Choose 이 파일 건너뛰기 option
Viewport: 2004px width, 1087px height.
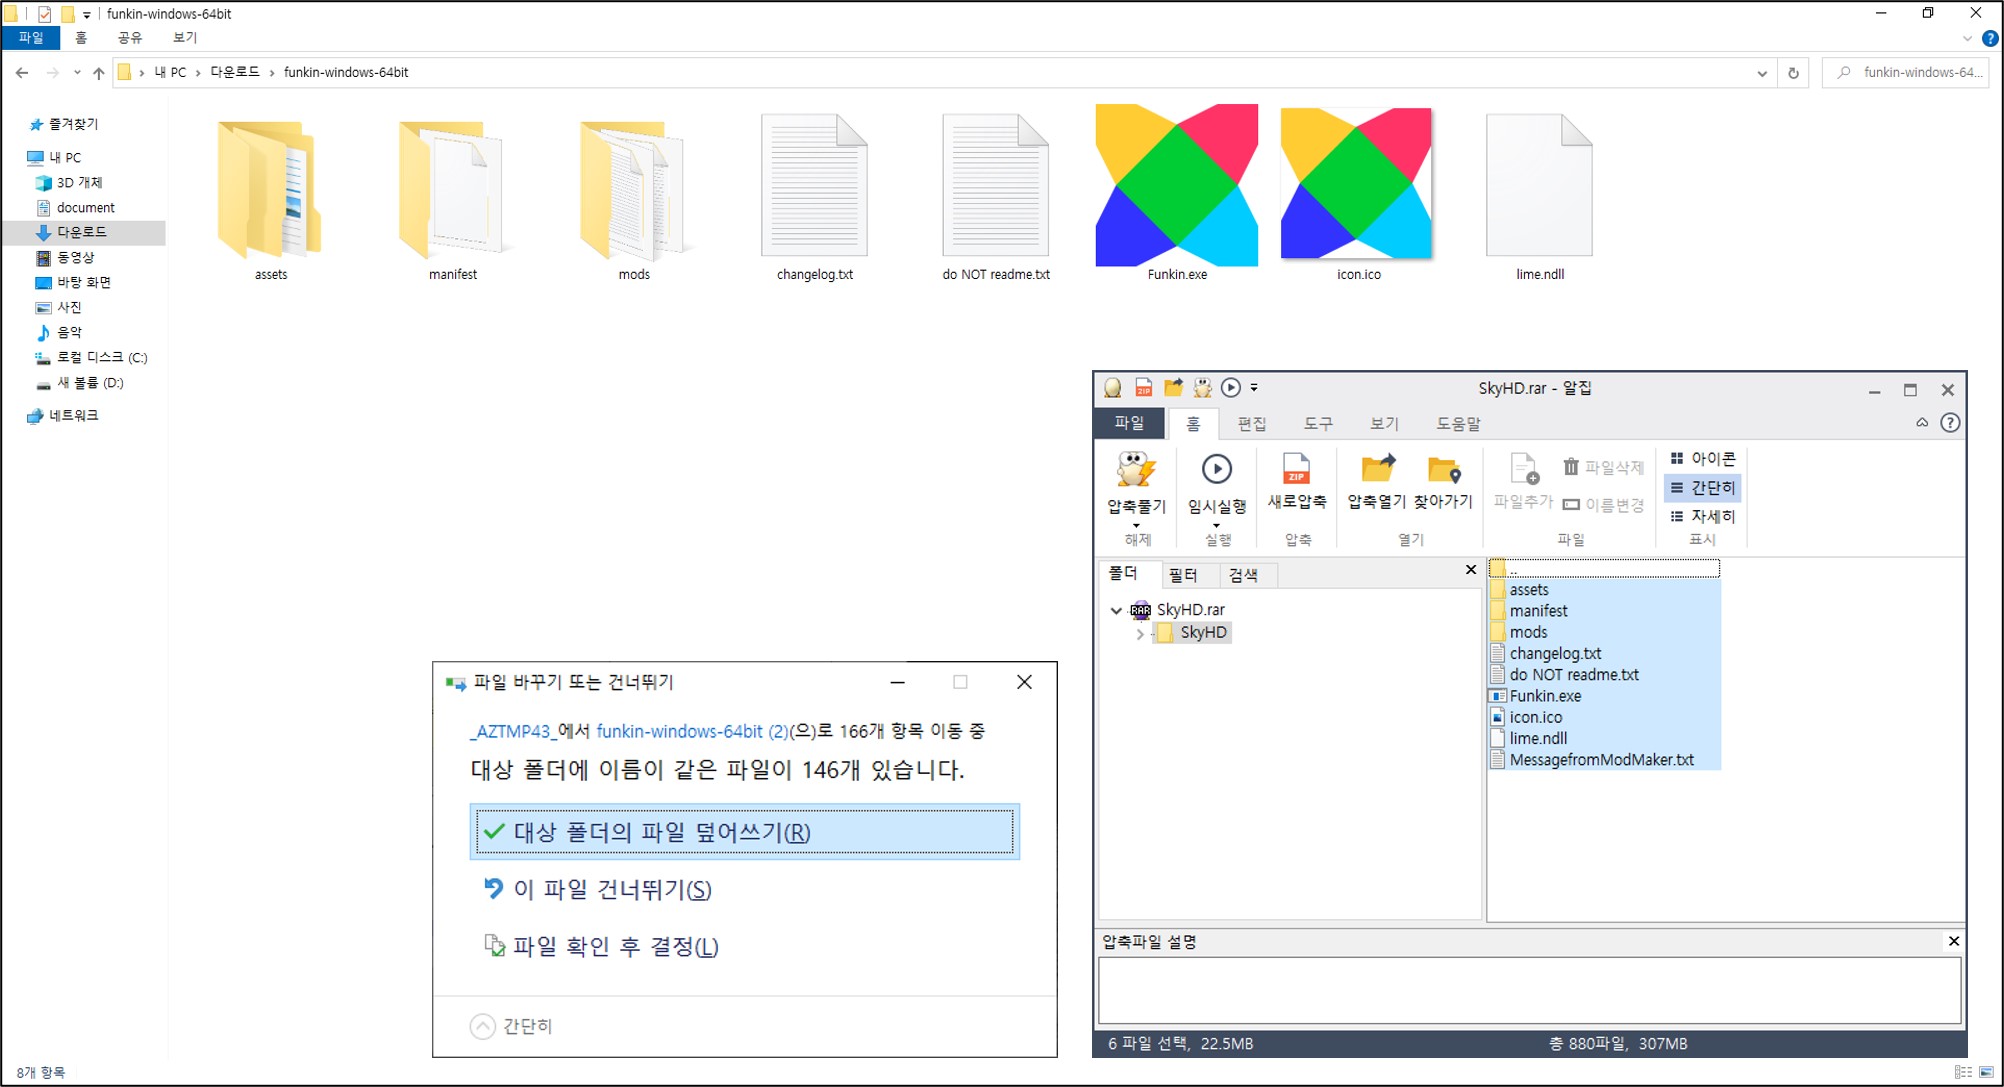point(612,890)
